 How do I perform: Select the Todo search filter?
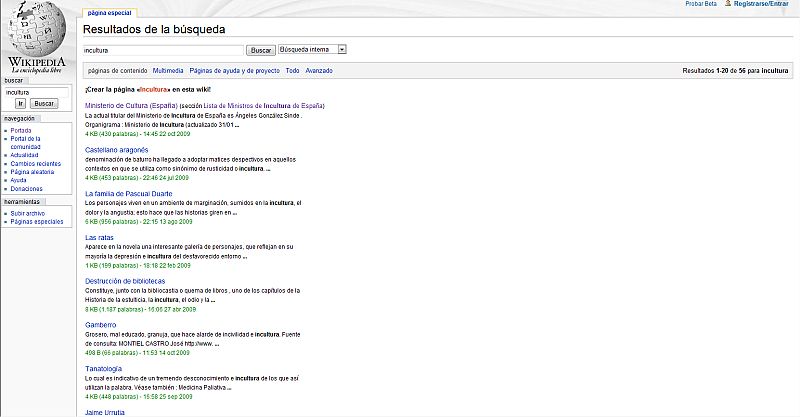click(x=292, y=71)
